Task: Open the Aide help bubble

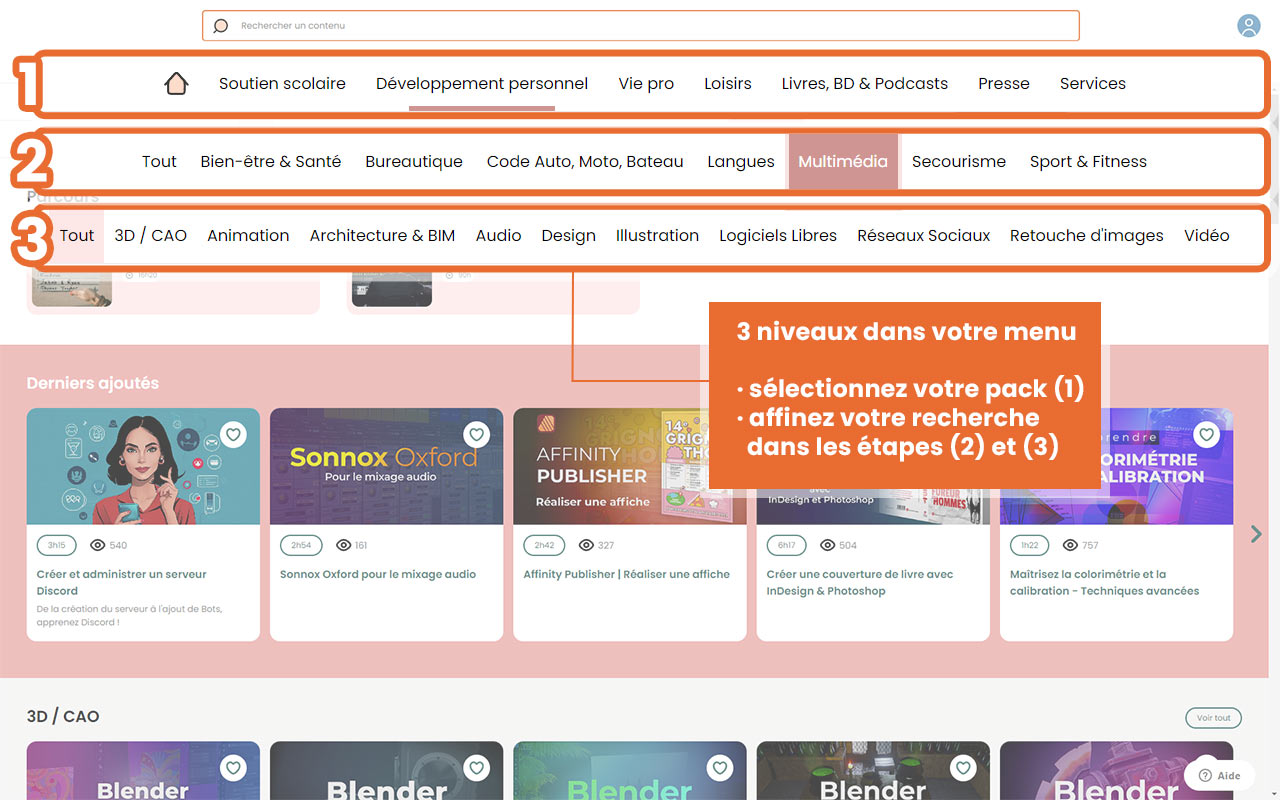Action: tap(1219, 775)
